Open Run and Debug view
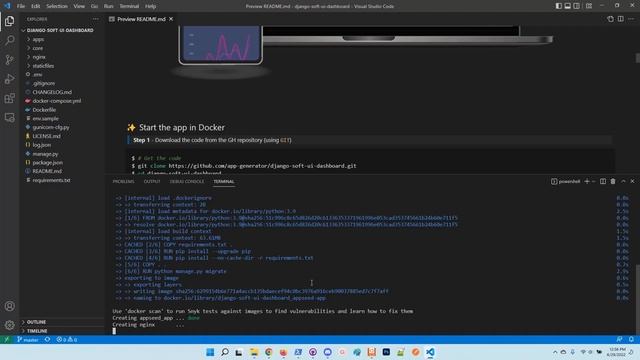The width and height of the screenshot is (640, 360). pyautogui.click(x=9, y=79)
